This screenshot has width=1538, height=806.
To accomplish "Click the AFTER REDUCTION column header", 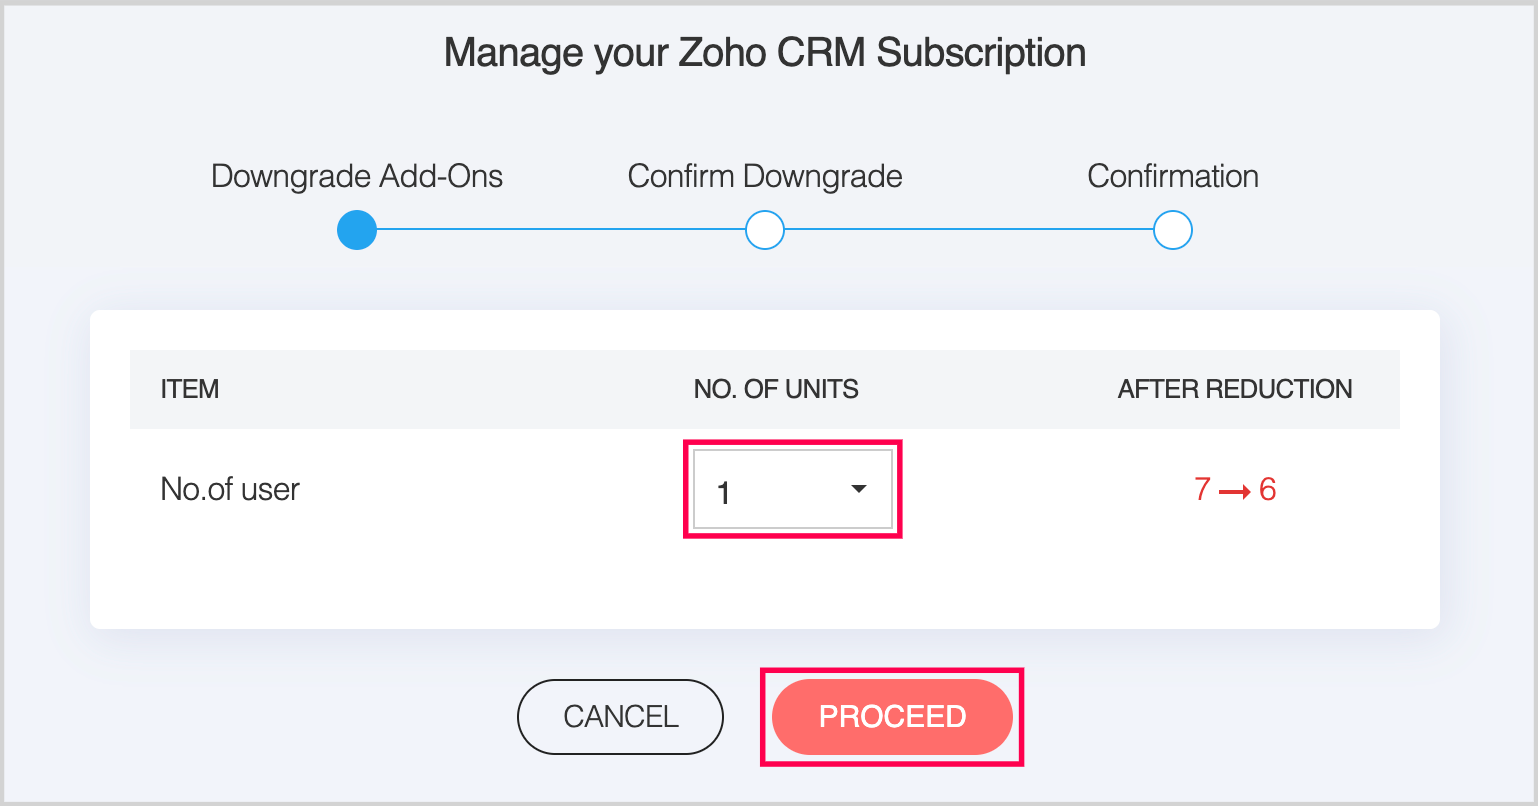I will 1235,389.
